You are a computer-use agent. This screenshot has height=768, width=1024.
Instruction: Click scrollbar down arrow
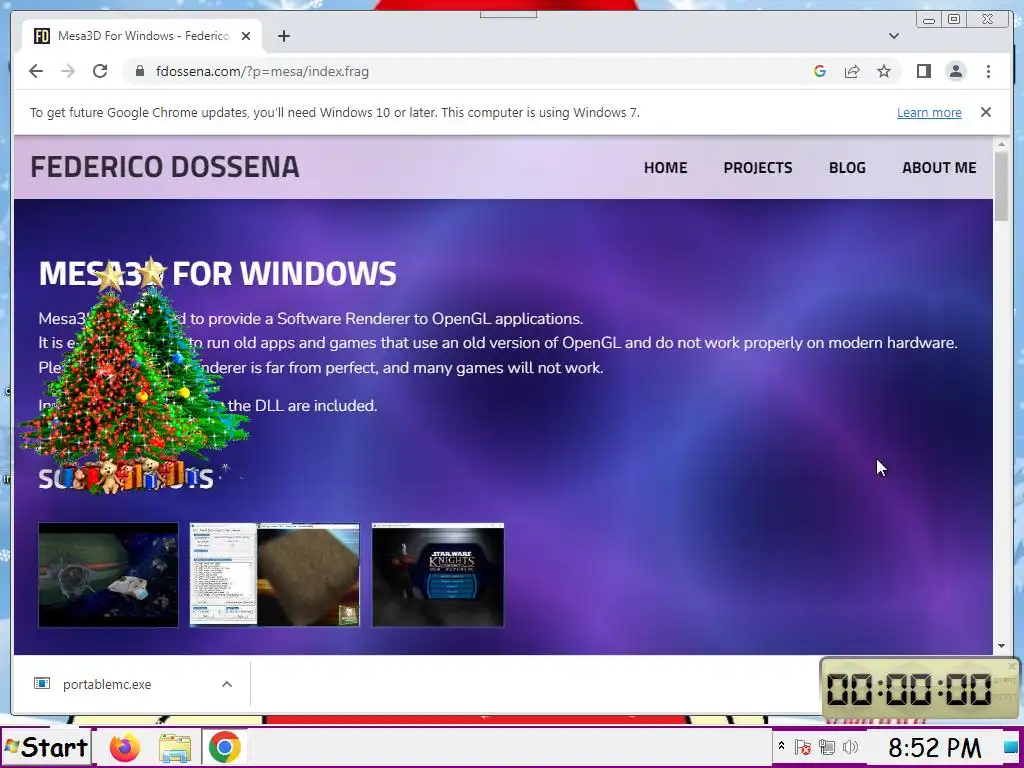tap(1001, 646)
